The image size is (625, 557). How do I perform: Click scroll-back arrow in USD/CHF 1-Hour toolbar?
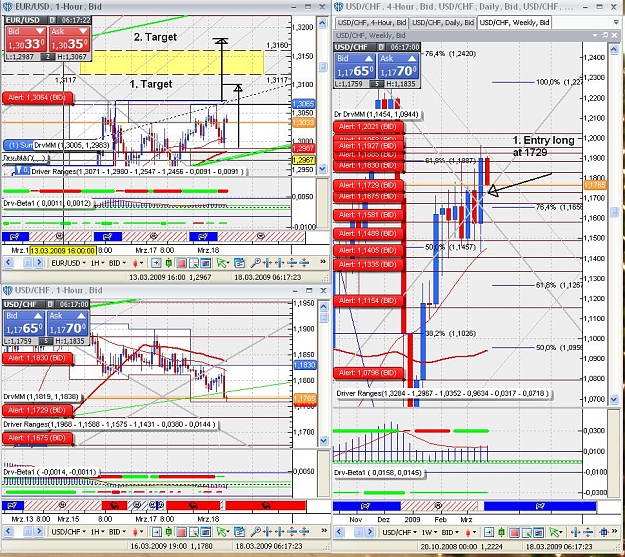[x=8, y=531]
